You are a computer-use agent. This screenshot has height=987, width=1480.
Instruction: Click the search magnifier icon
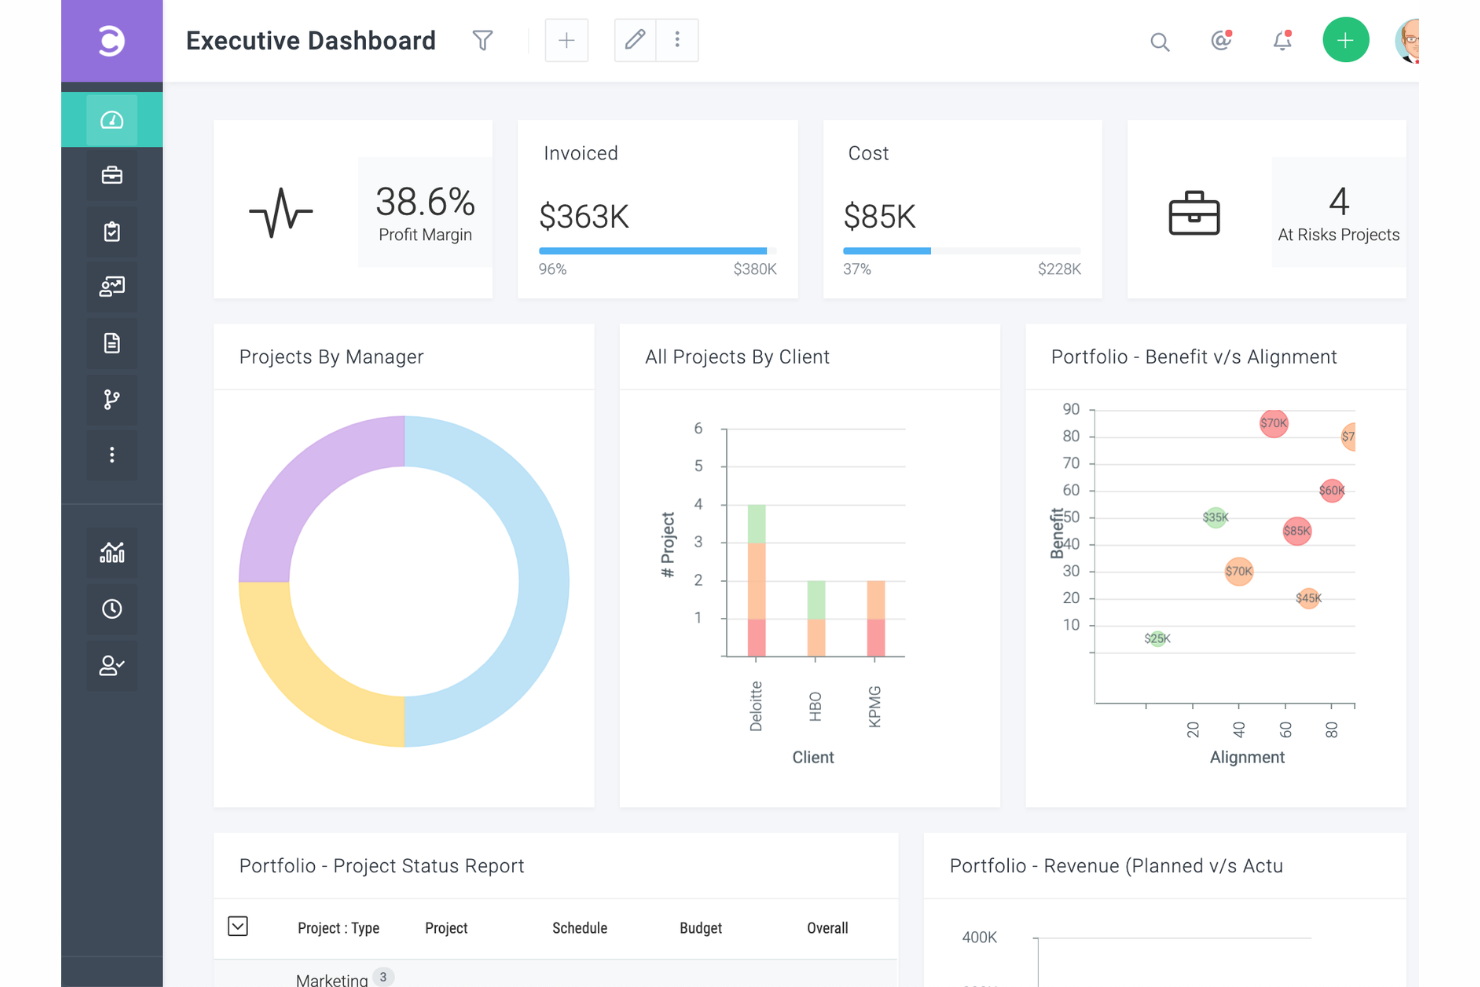[1160, 42]
